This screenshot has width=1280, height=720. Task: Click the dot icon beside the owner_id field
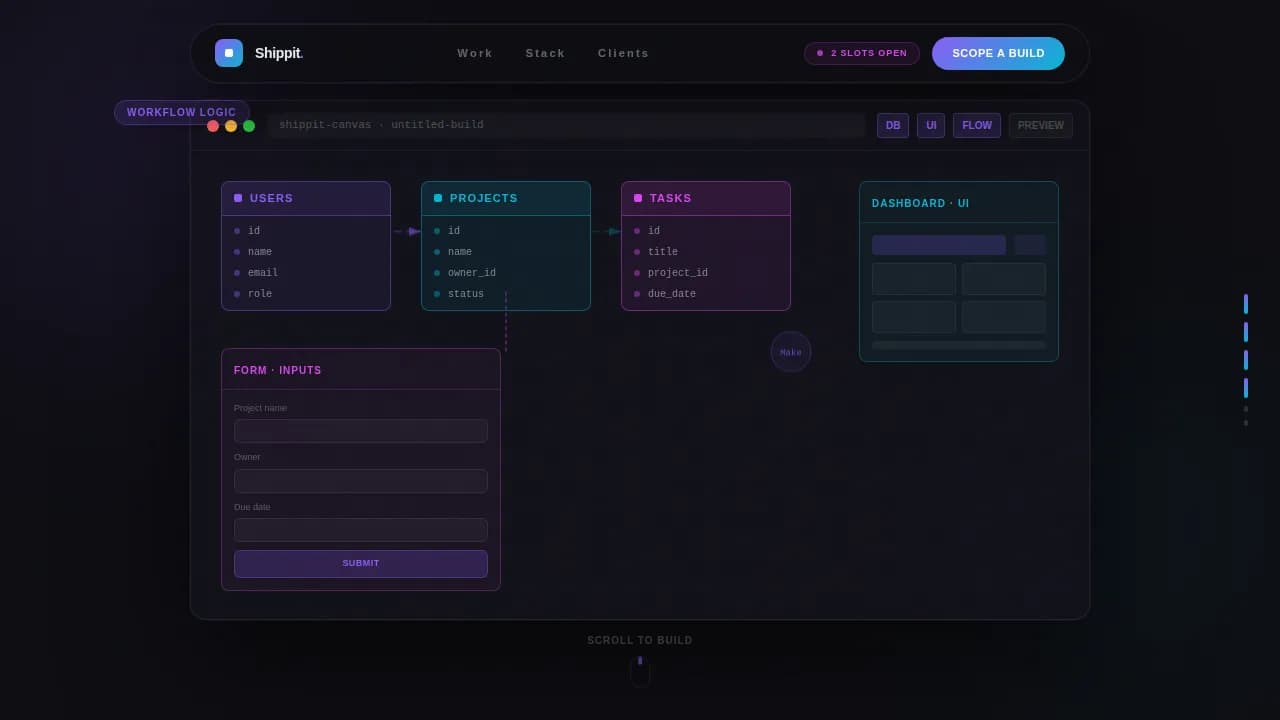437,272
